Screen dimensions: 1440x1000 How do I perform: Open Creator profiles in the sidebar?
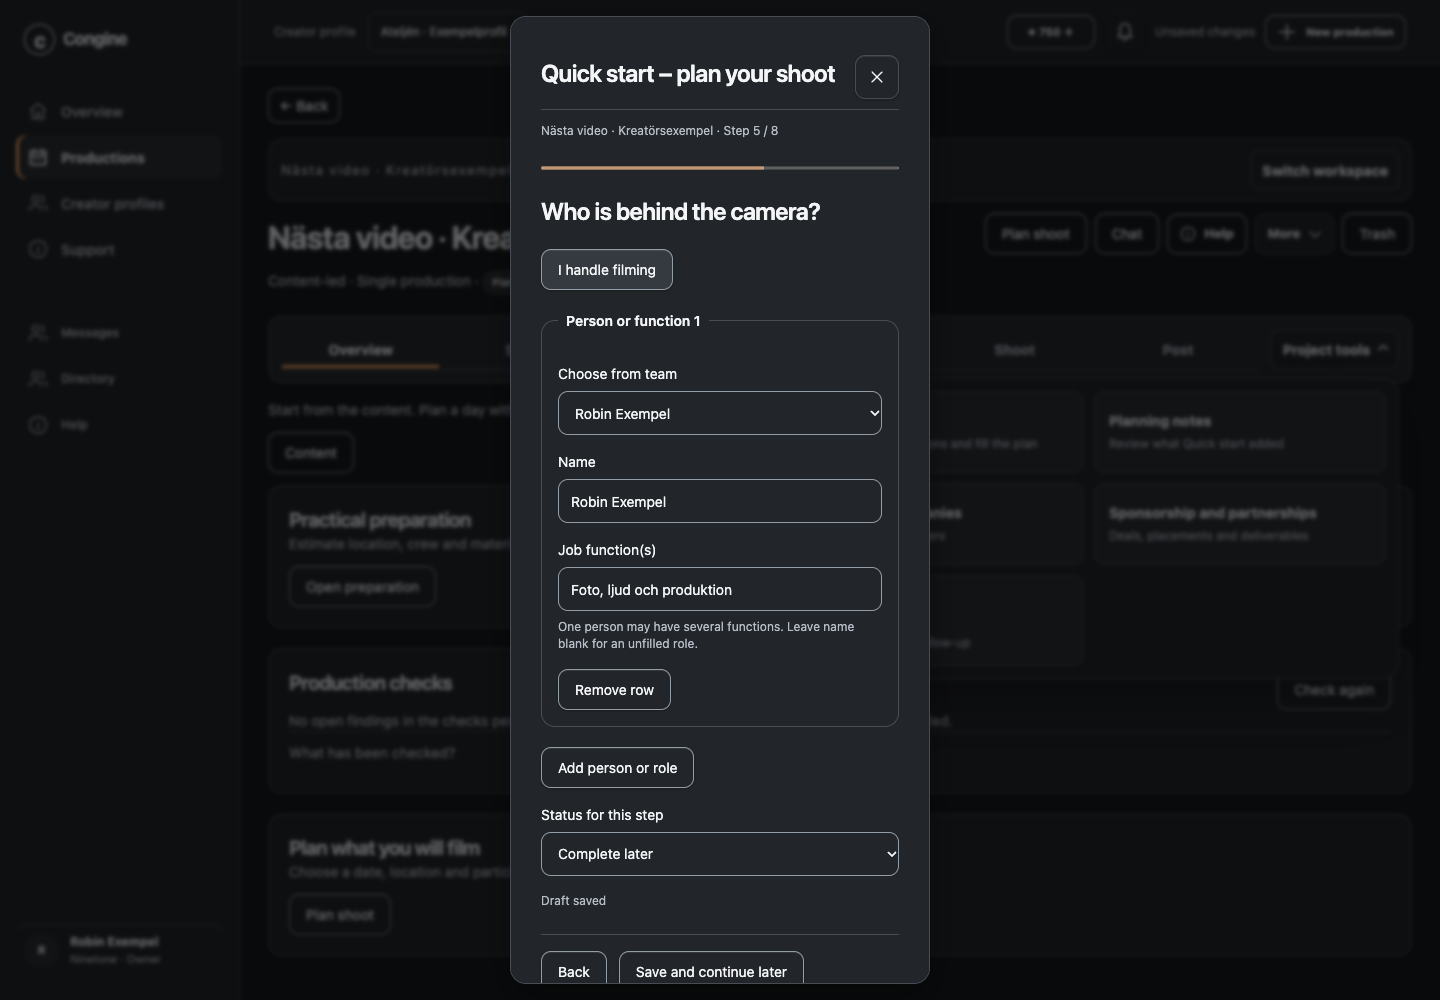(x=120, y=204)
